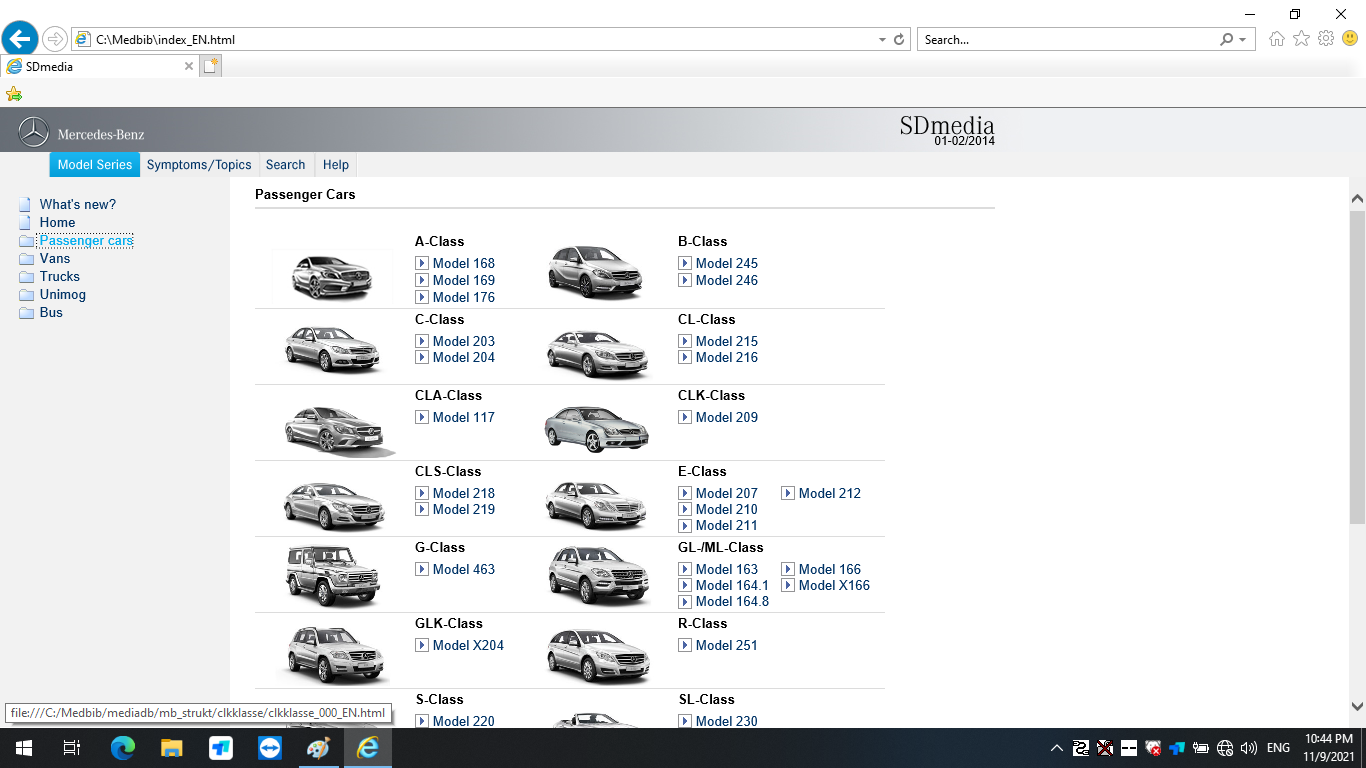Open TeamViewer from the taskbar
The width and height of the screenshot is (1366, 768).
(270, 748)
